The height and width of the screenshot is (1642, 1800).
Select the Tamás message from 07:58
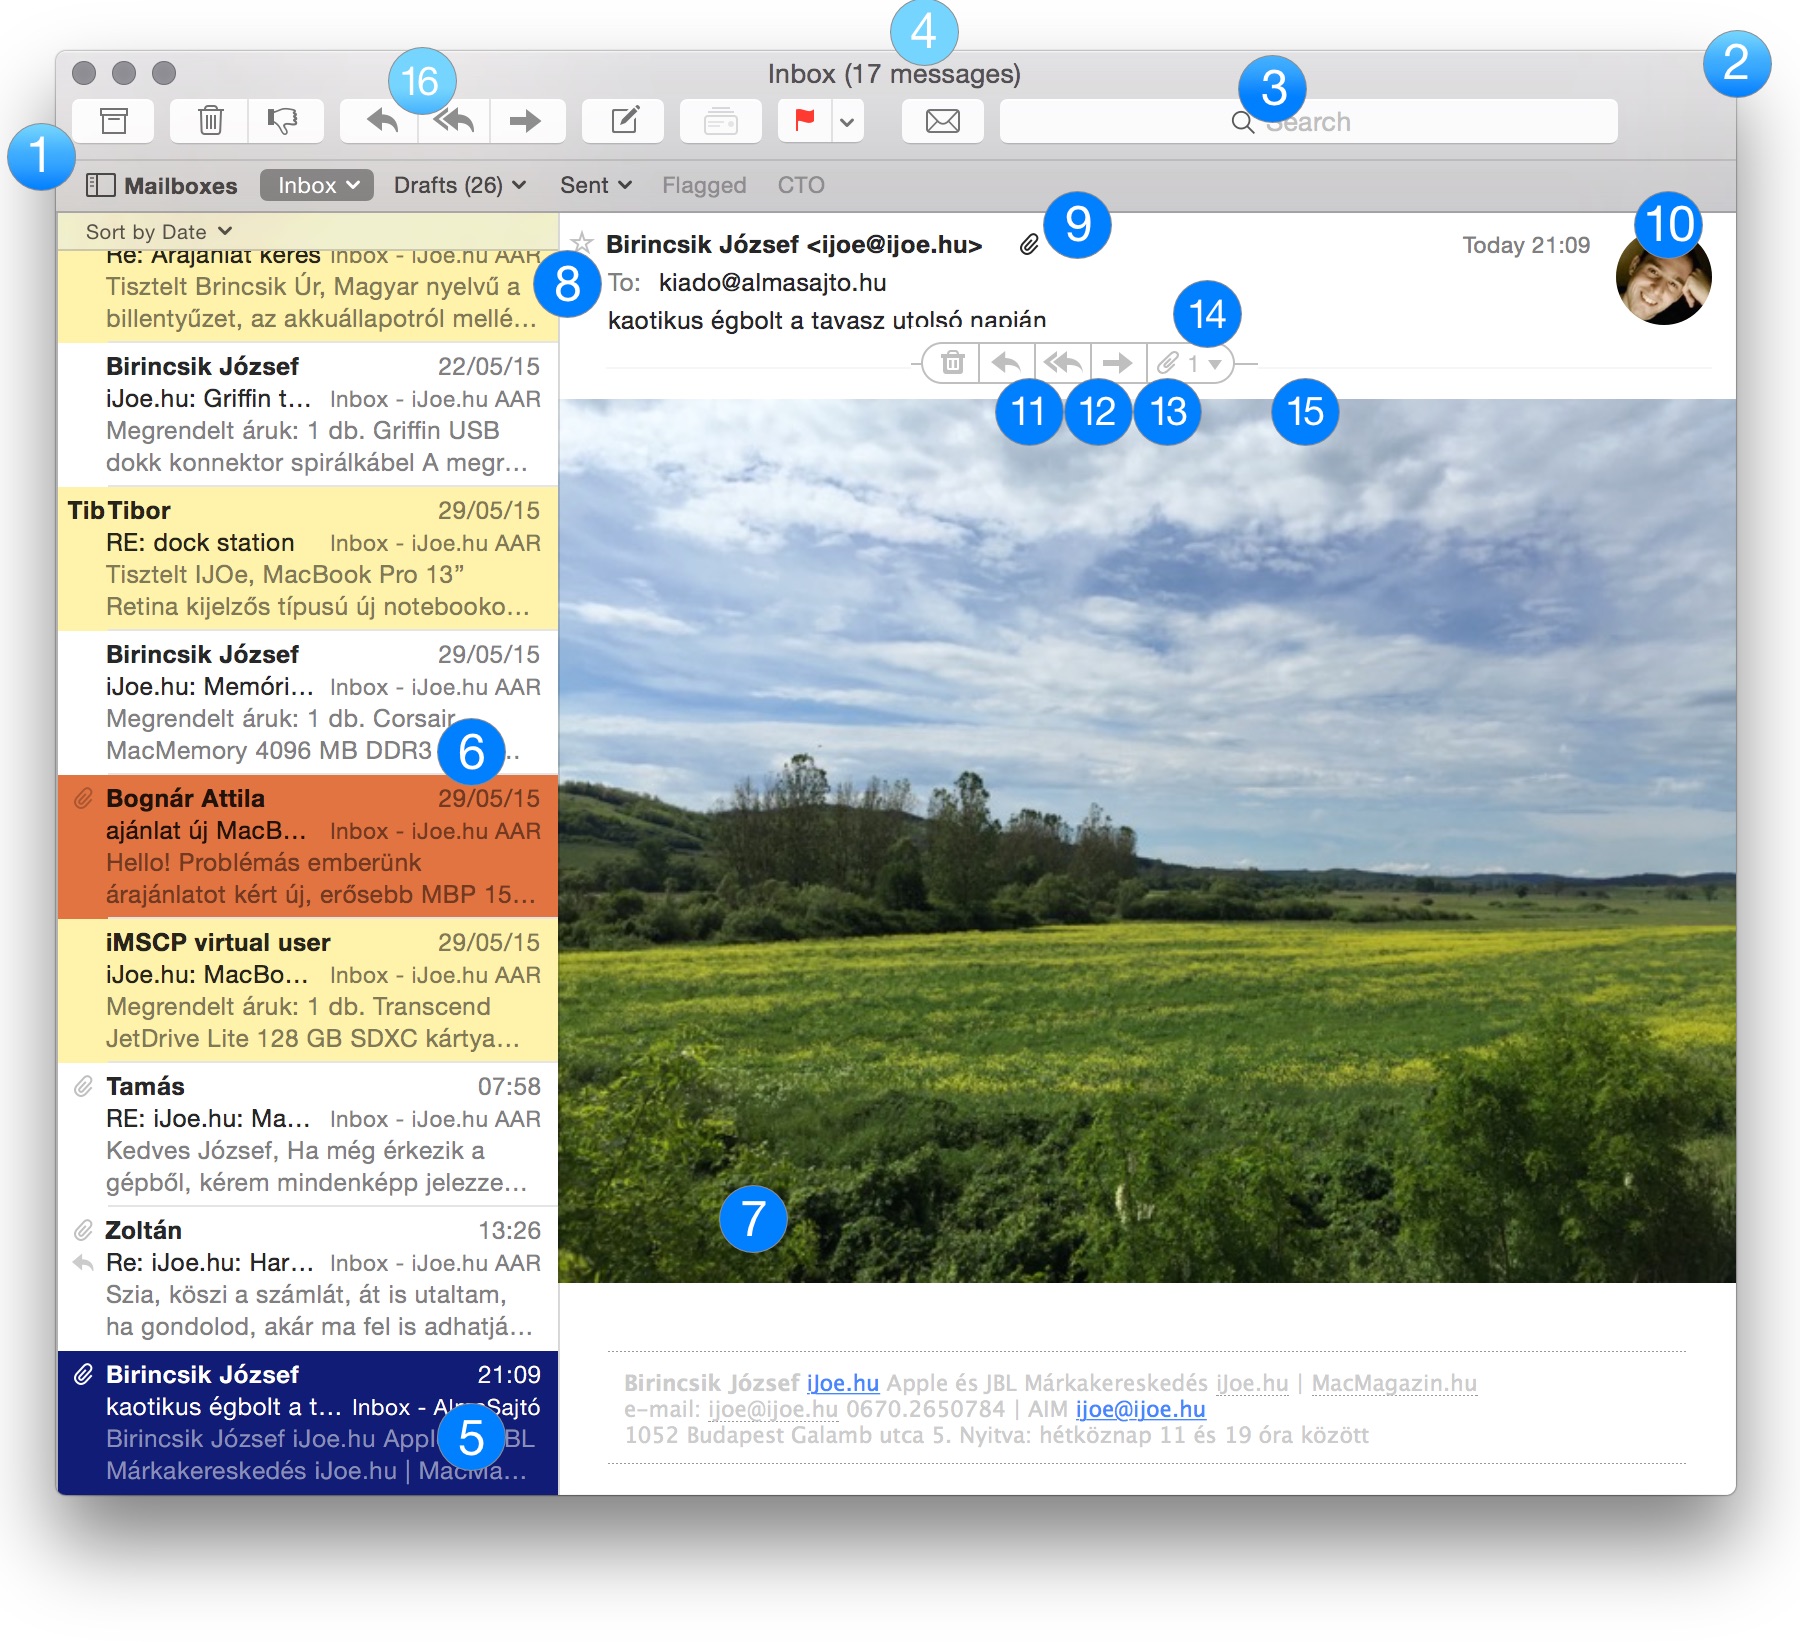pos(308,1134)
